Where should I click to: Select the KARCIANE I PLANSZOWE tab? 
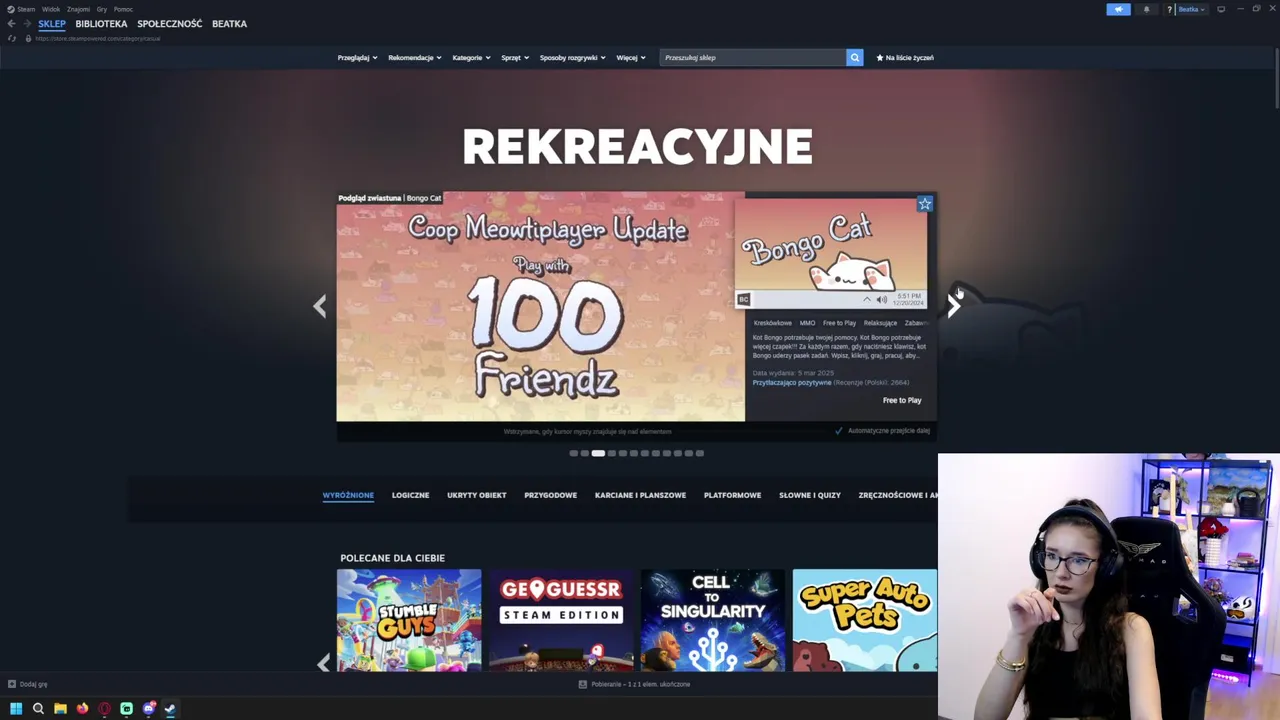(640, 495)
